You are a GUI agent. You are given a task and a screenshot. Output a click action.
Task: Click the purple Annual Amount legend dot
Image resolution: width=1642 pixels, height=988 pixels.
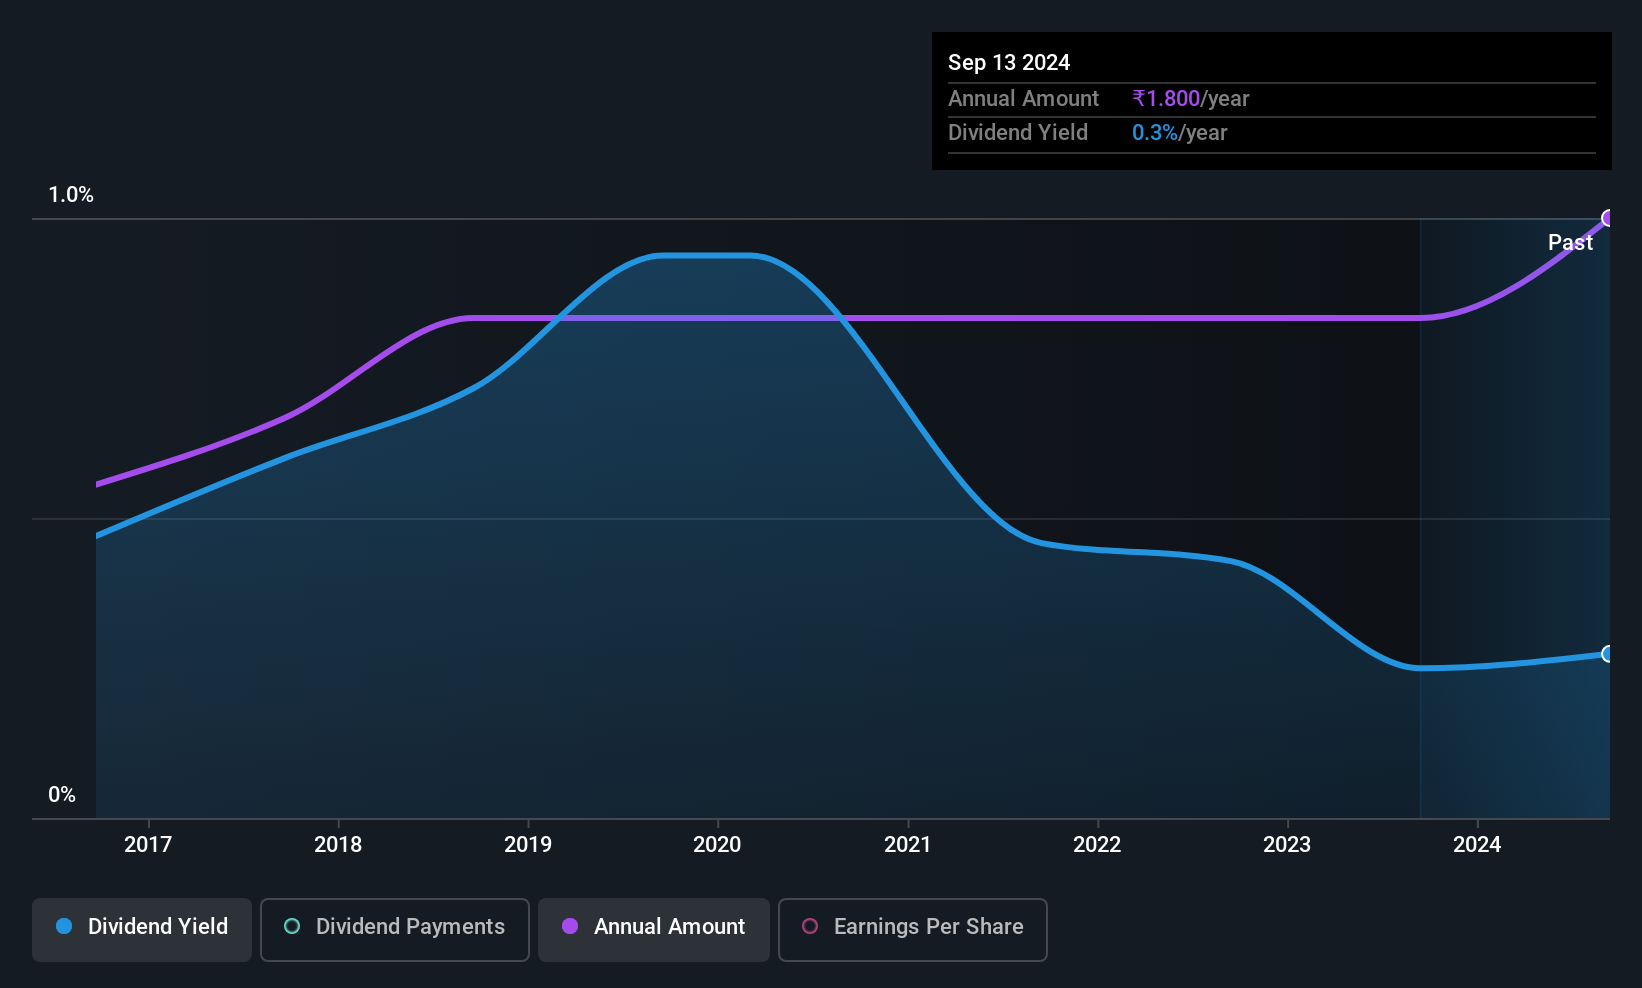click(570, 926)
